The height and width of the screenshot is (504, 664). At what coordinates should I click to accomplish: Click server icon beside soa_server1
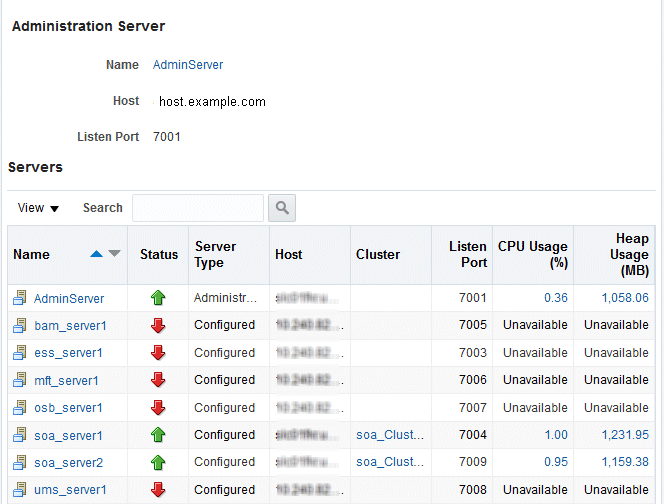[x=19, y=435]
